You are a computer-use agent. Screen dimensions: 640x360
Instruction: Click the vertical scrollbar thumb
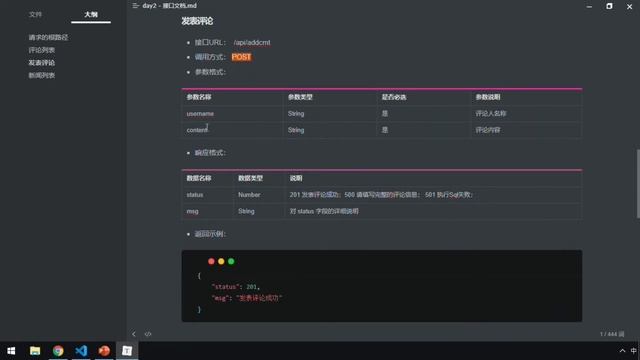pos(638,184)
